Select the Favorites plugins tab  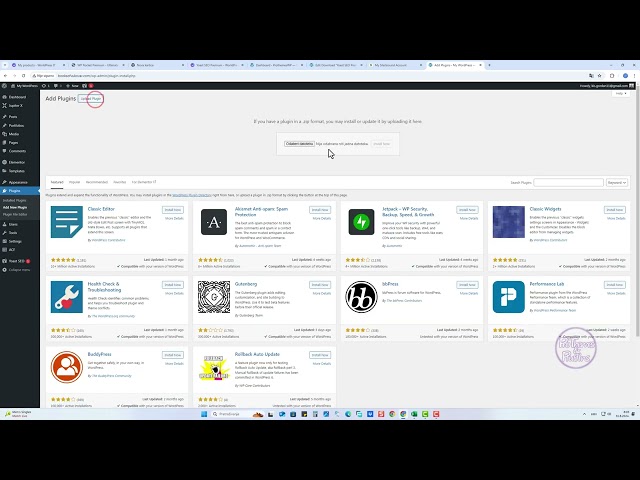click(120, 182)
